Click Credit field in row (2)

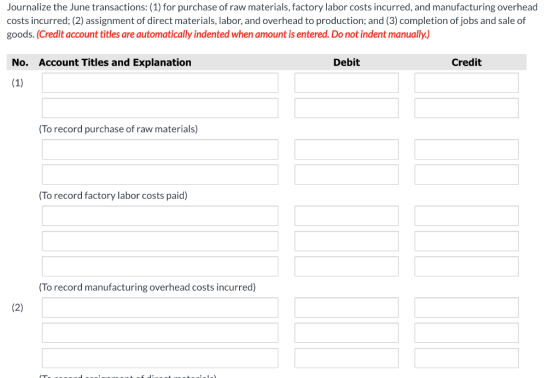(x=466, y=308)
